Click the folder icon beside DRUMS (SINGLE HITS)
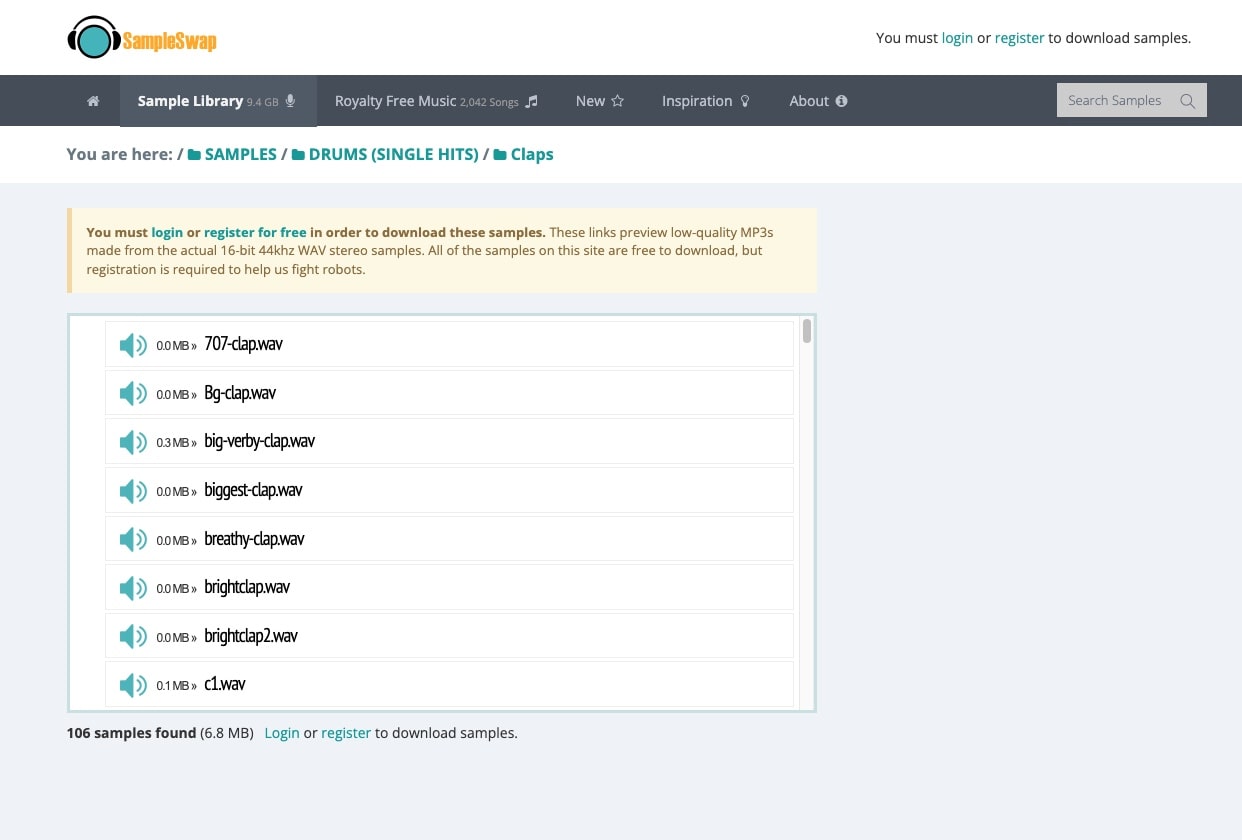This screenshot has width=1242, height=840. (x=298, y=155)
